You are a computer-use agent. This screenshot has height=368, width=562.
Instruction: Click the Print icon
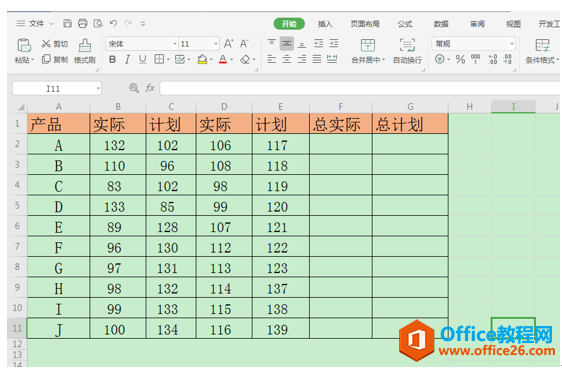coord(82,24)
